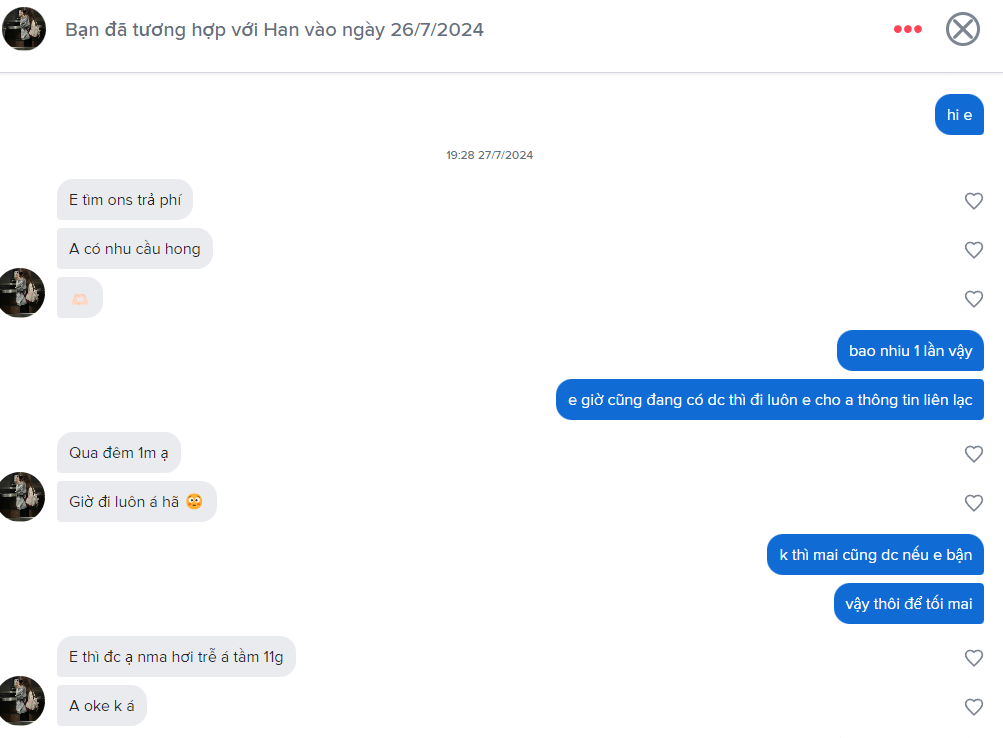
Task: Open Han's profile photo in the header
Action: 24,29
